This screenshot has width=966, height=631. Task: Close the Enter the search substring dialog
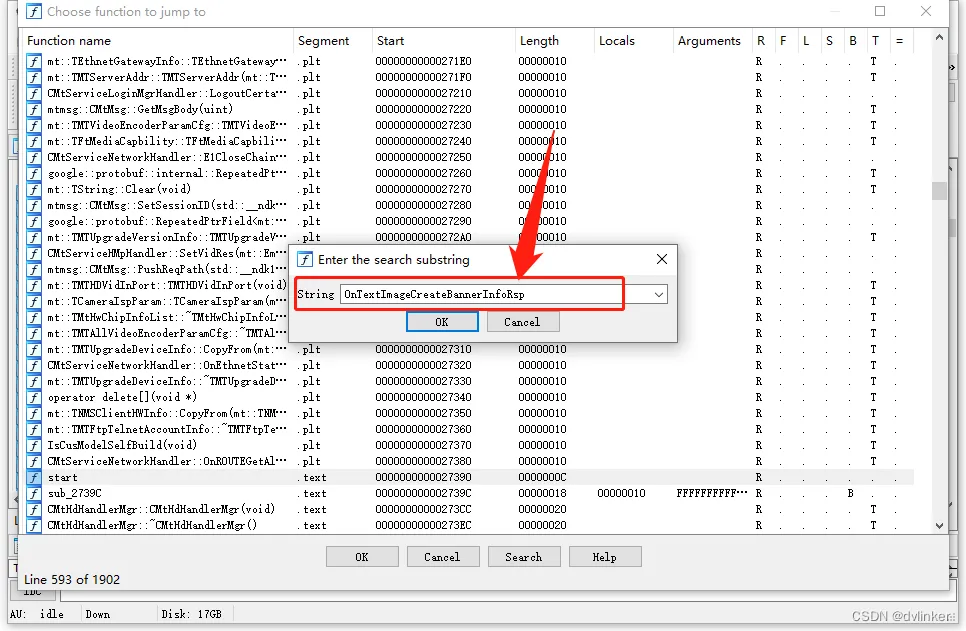(662, 259)
